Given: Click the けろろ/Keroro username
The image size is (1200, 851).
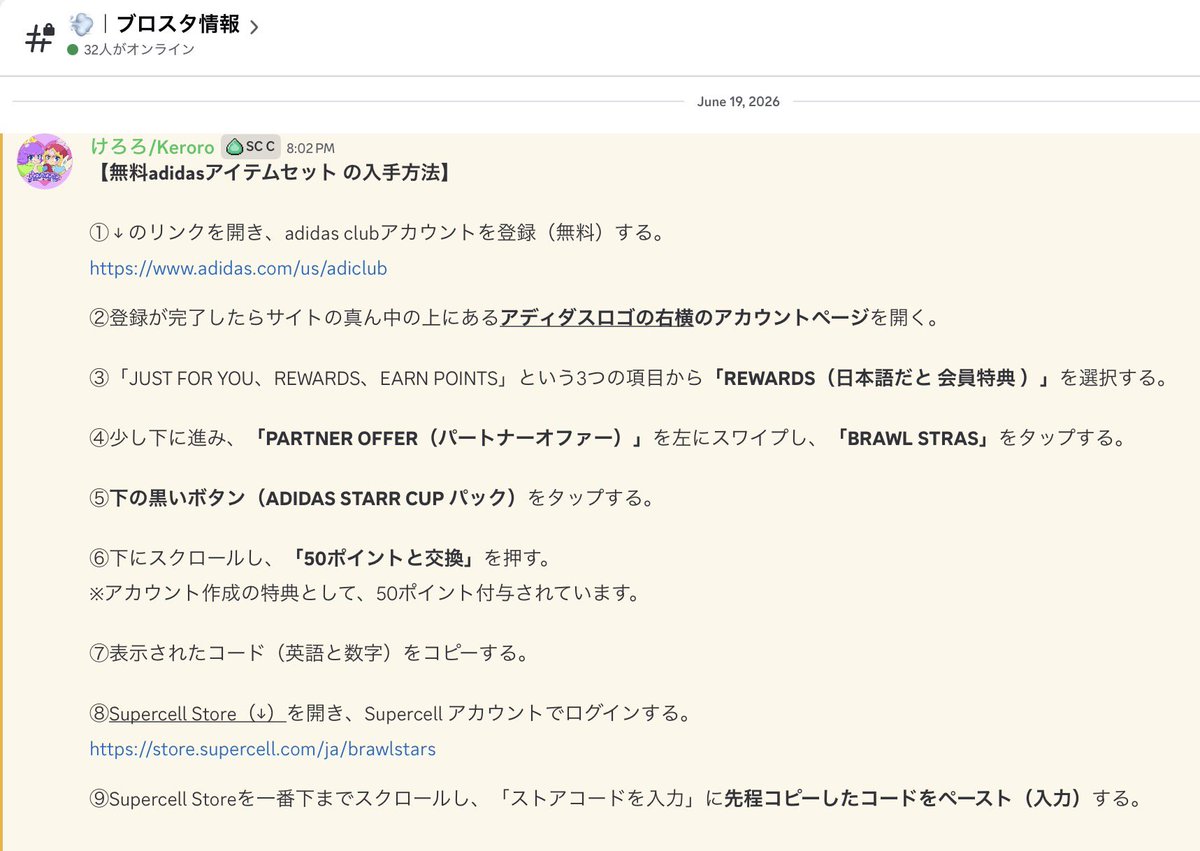Looking at the screenshot, I should [152, 147].
